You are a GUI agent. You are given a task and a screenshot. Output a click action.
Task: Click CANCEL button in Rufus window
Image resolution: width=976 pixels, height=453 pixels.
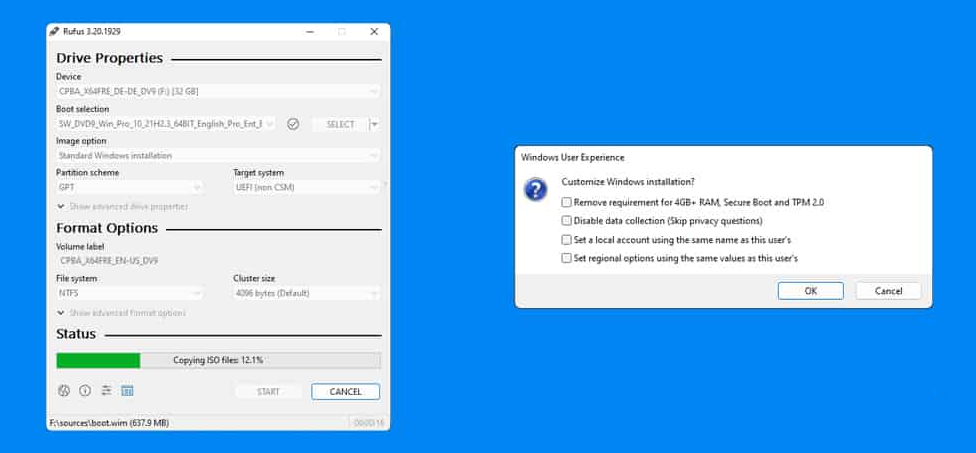[345, 392]
